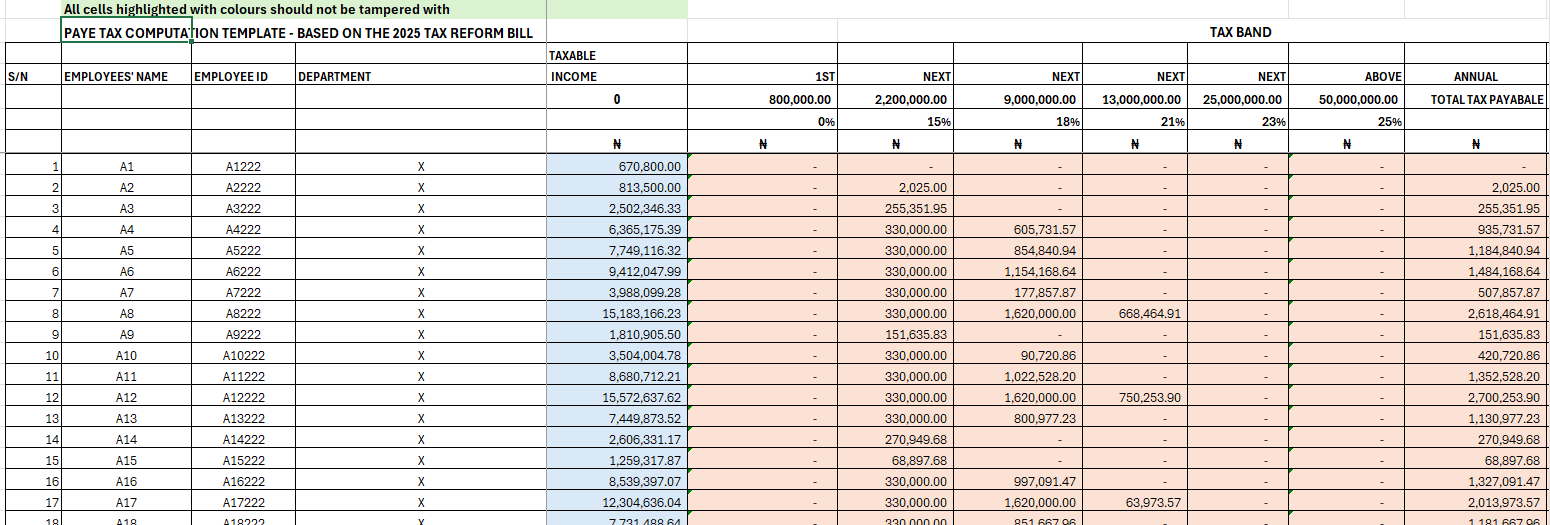Viewport: 1550px width, 525px height.
Task: Click the 177,857.87 tax band cell
Action: (1018, 292)
